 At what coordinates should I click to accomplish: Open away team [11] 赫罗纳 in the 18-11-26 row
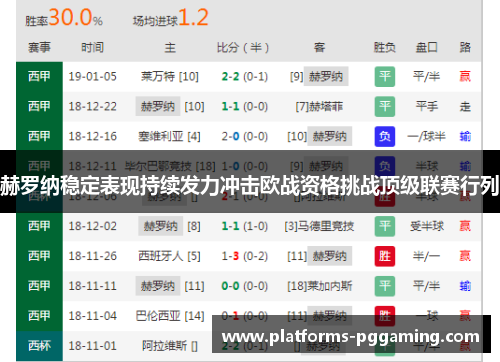click(319, 256)
